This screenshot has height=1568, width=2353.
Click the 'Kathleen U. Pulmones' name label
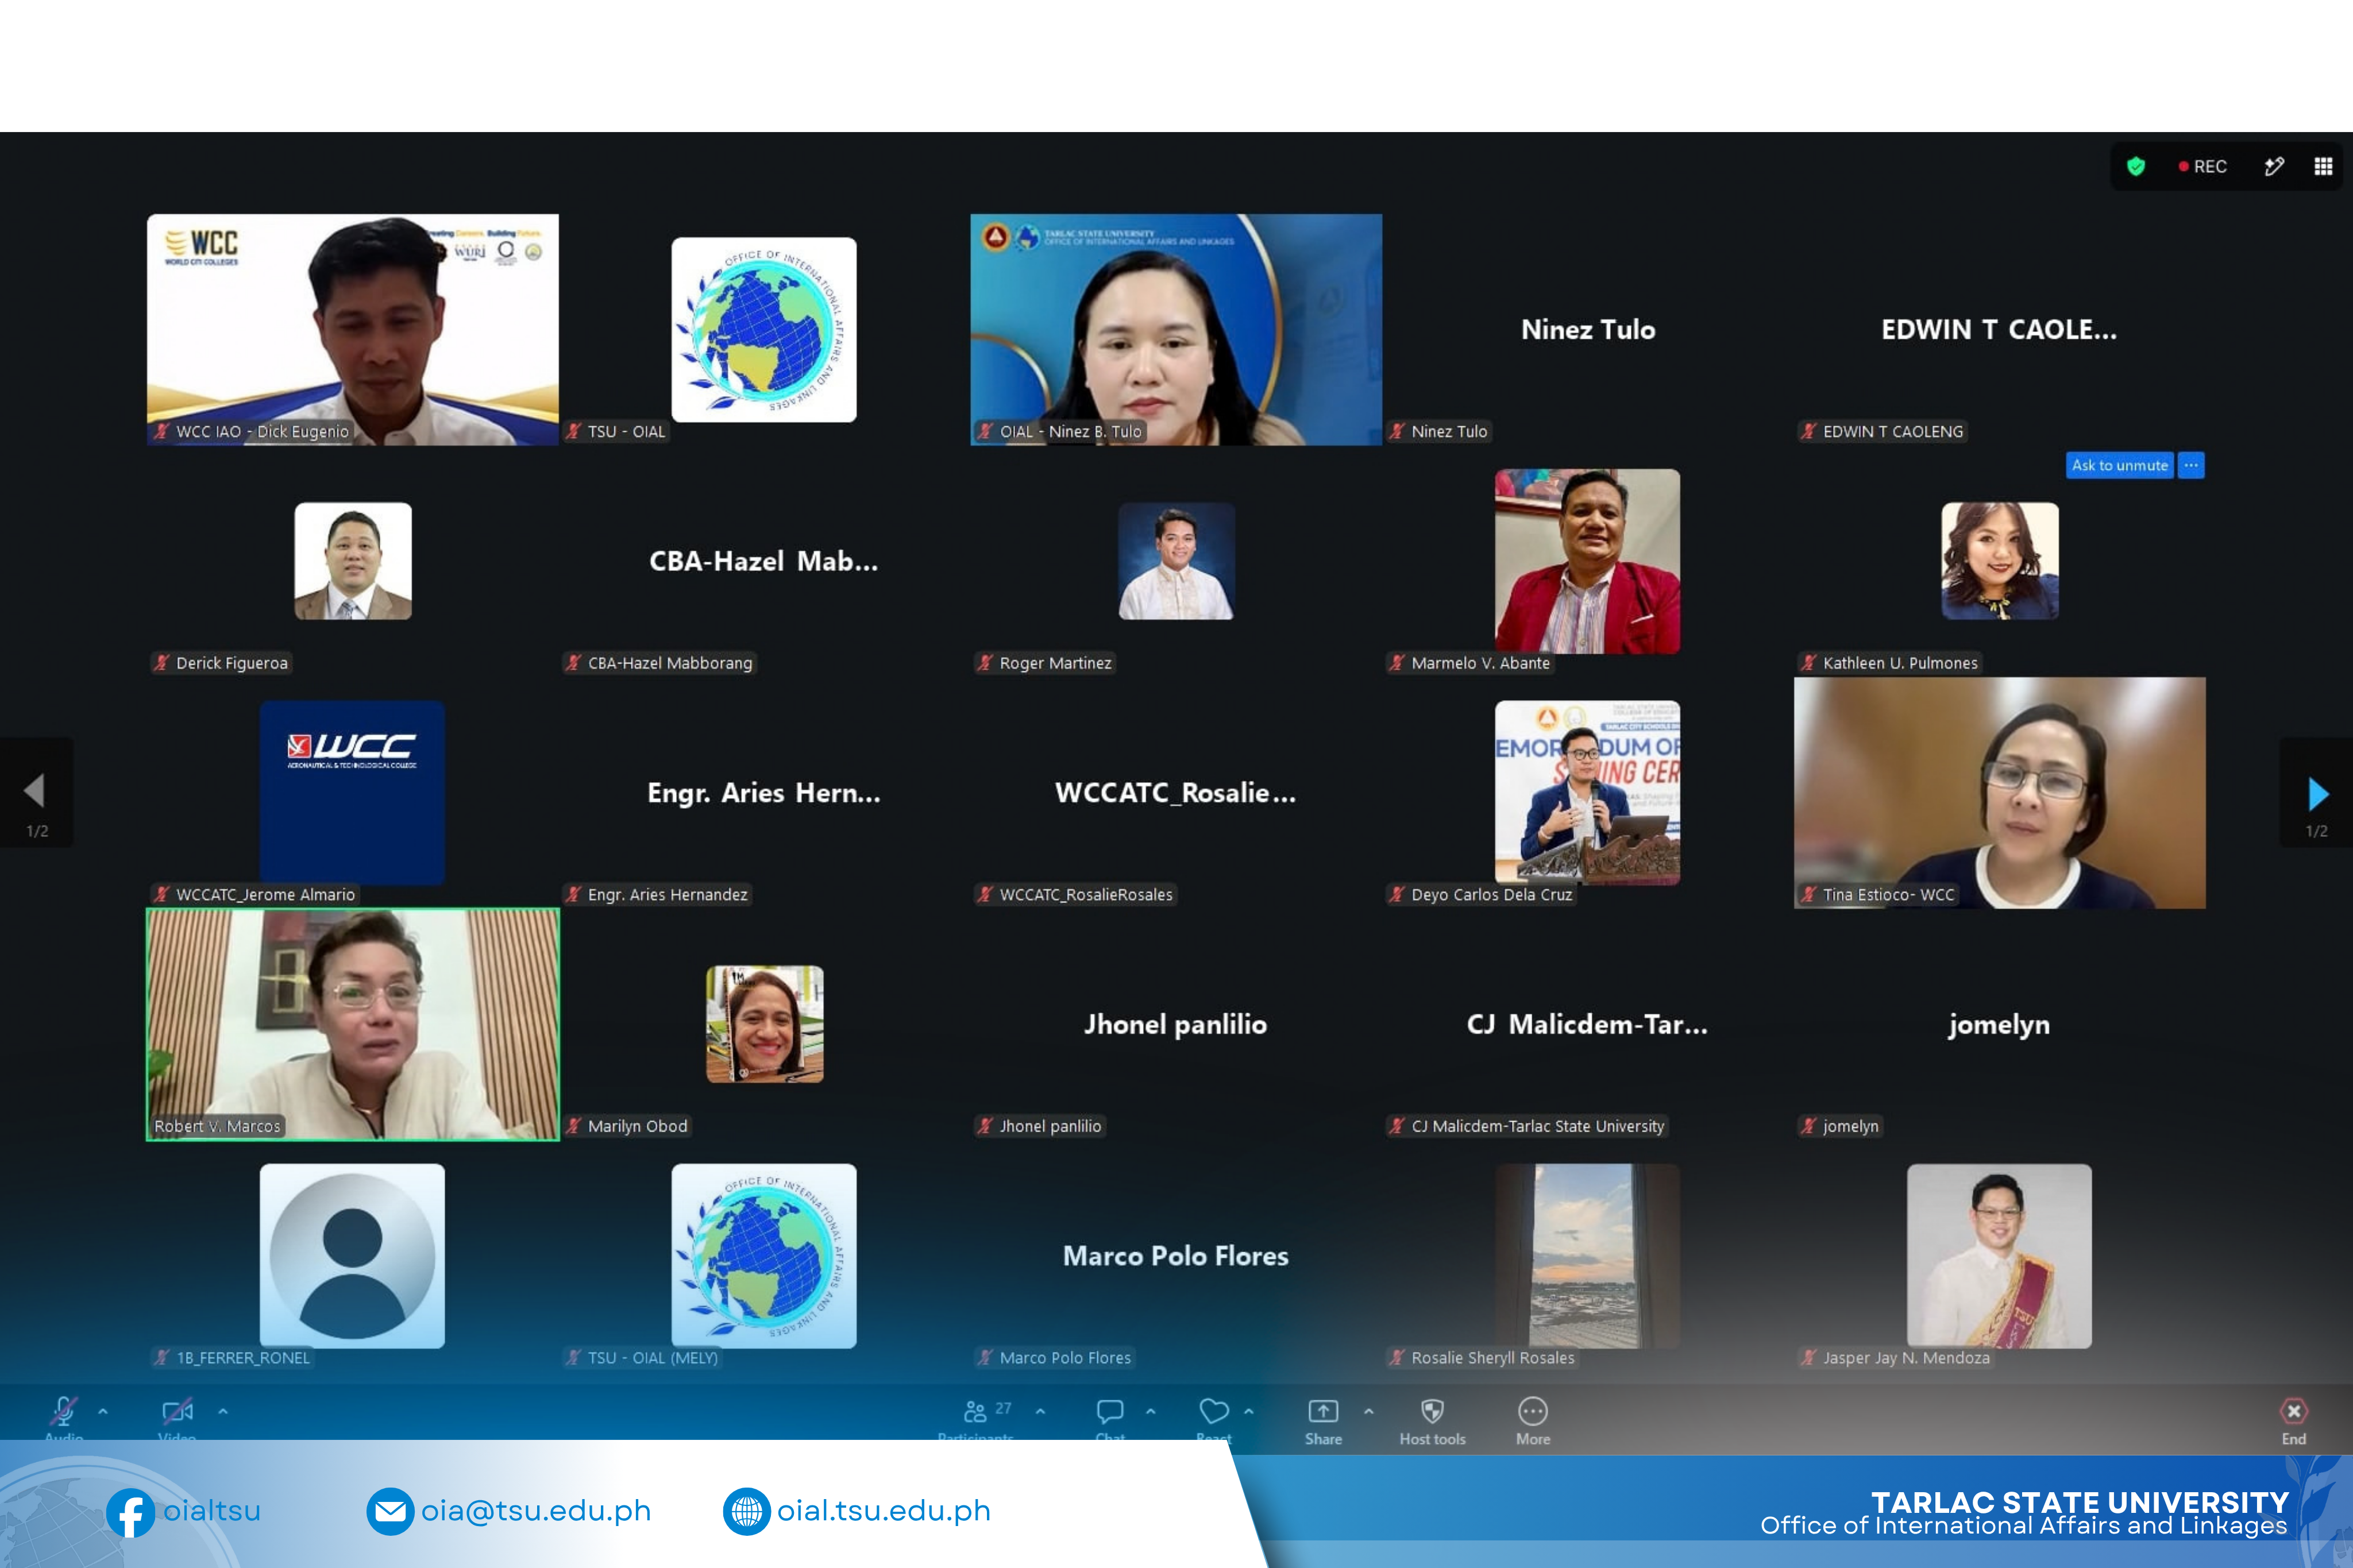point(1900,663)
